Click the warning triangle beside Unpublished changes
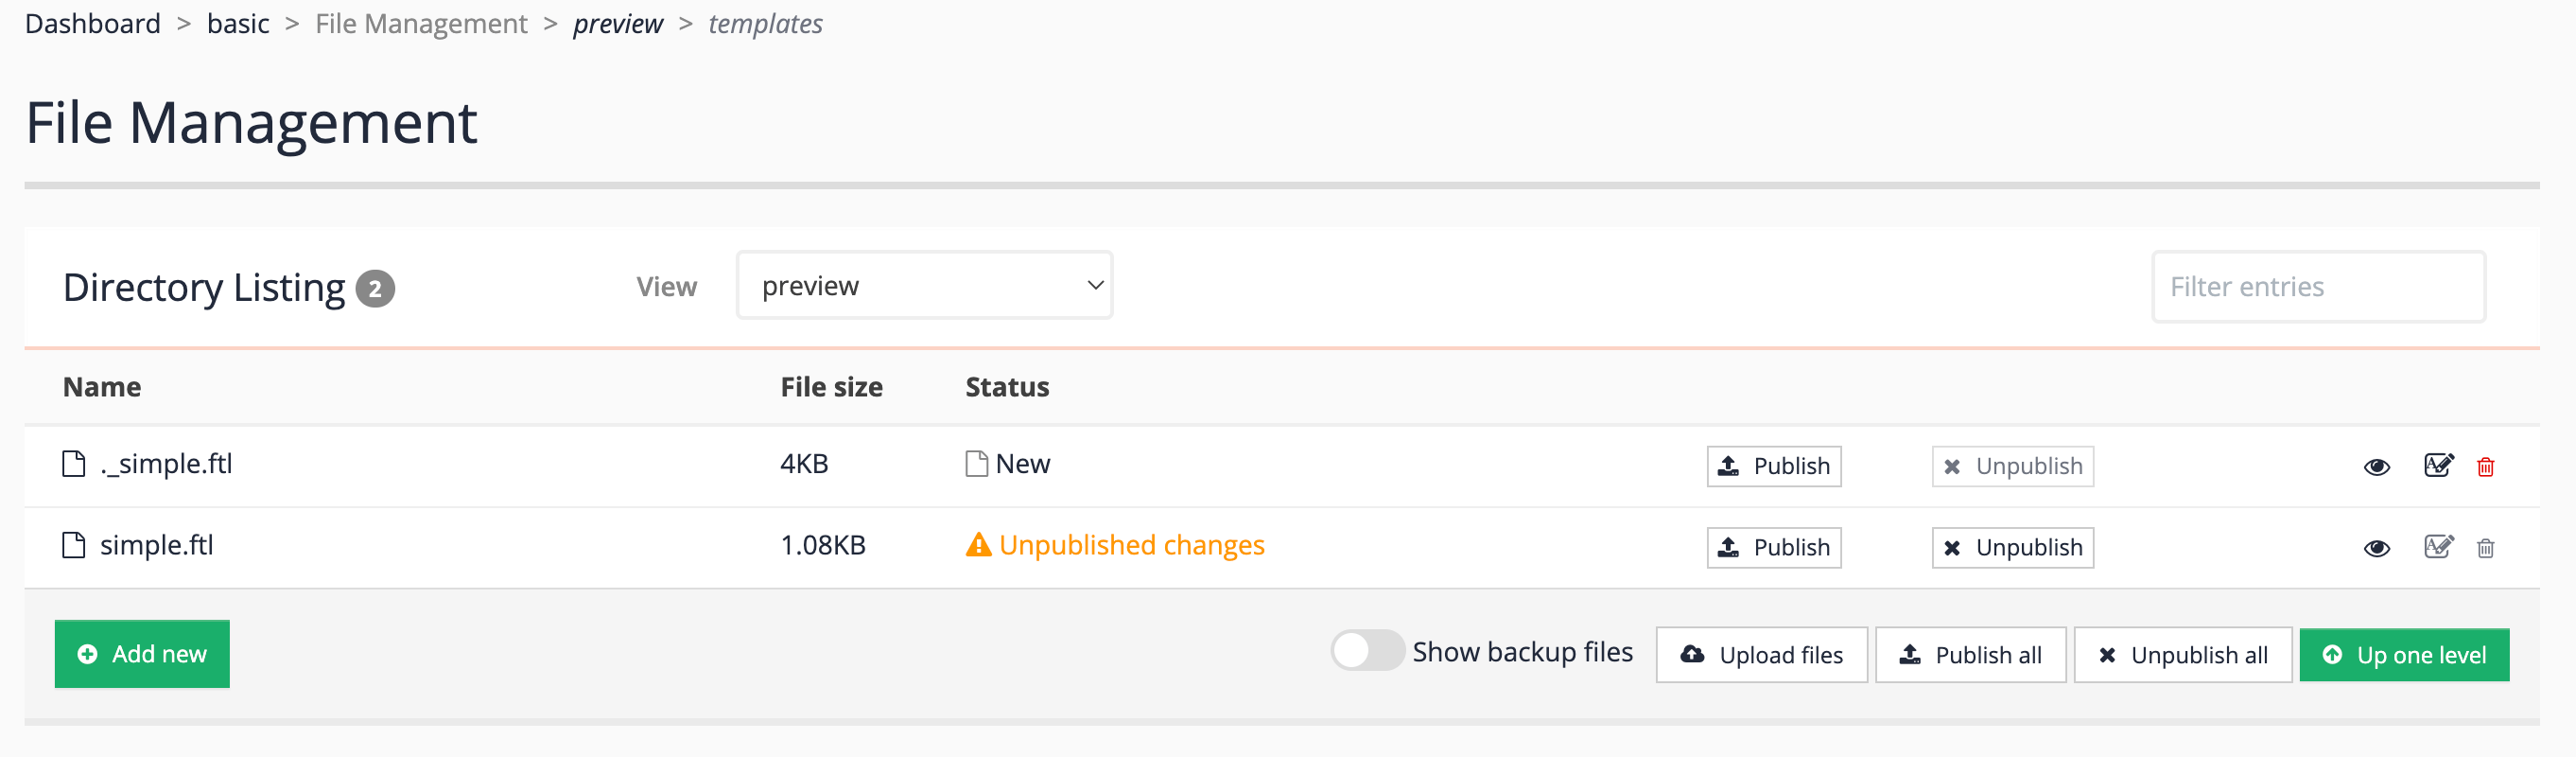Image resolution: width=2576 pixels, height=757 pixels. pos(979,545)
